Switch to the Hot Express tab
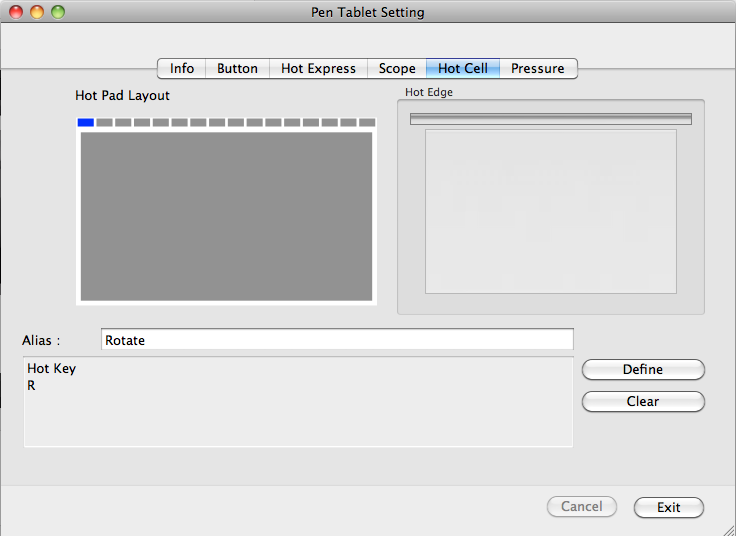The height and width of the screenshot is (536, 736). (318, 69)
